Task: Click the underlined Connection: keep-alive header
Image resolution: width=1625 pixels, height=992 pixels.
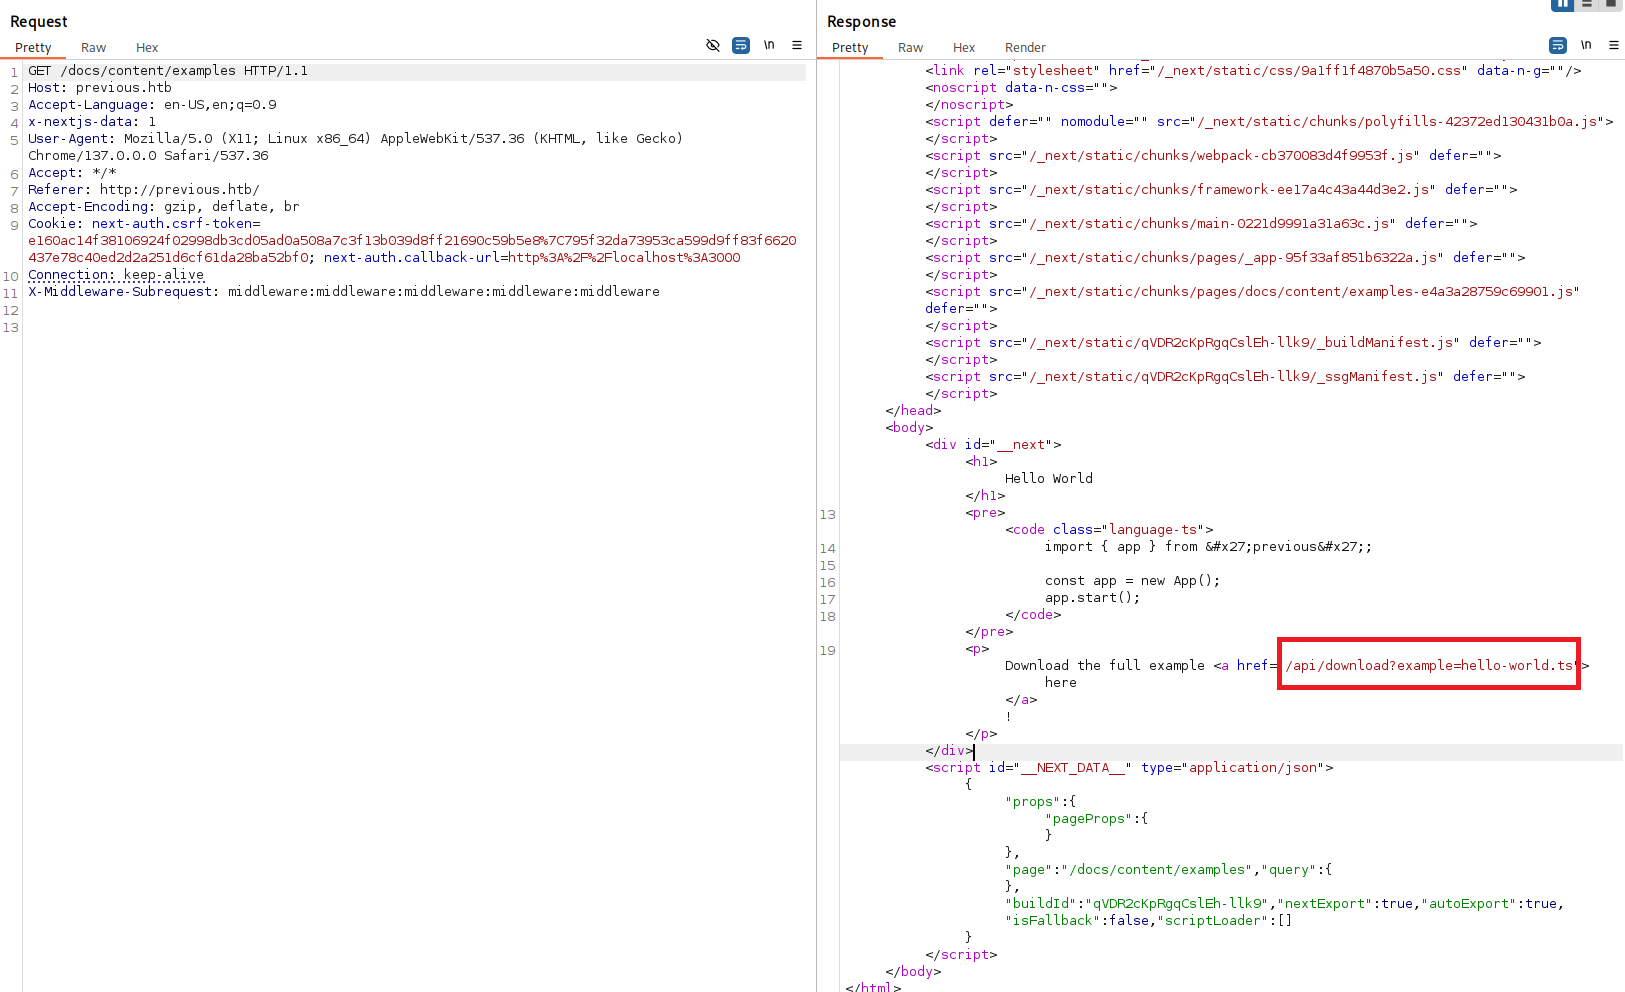Action: click(x=117, y=274)
